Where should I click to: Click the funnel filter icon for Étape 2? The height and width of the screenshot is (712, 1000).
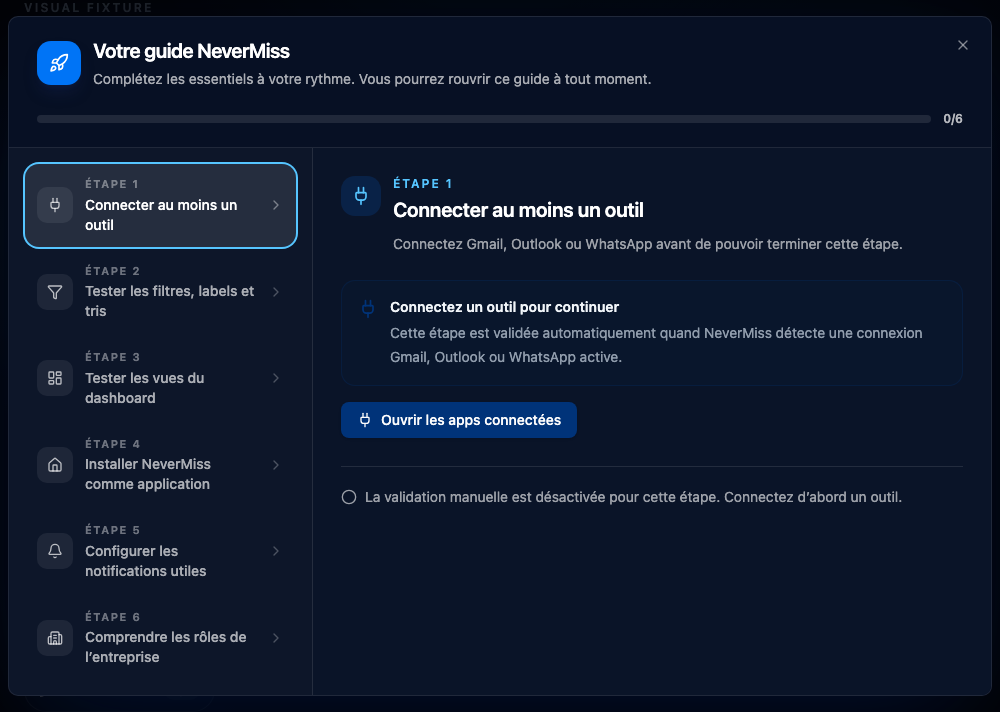(55, 292)
